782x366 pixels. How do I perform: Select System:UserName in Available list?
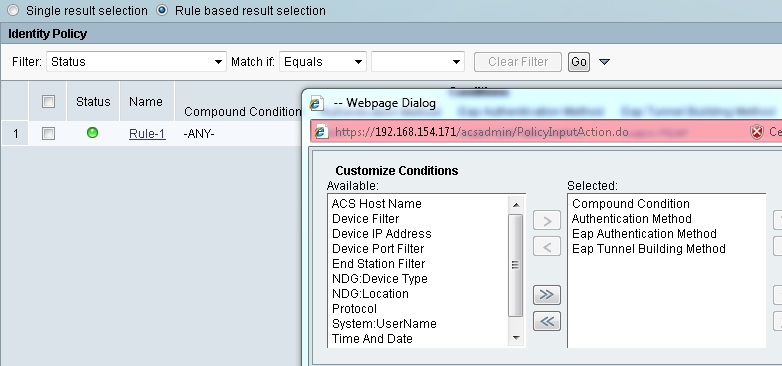click(x=384, y=323)
